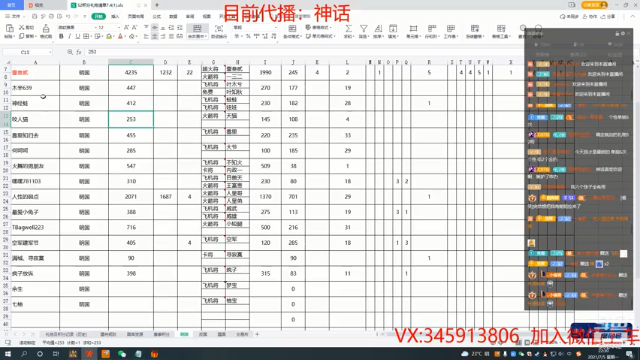Click the Copy icon in the ribbon
The width and height of the screenshot is (640, 360).
click(22, 36)
